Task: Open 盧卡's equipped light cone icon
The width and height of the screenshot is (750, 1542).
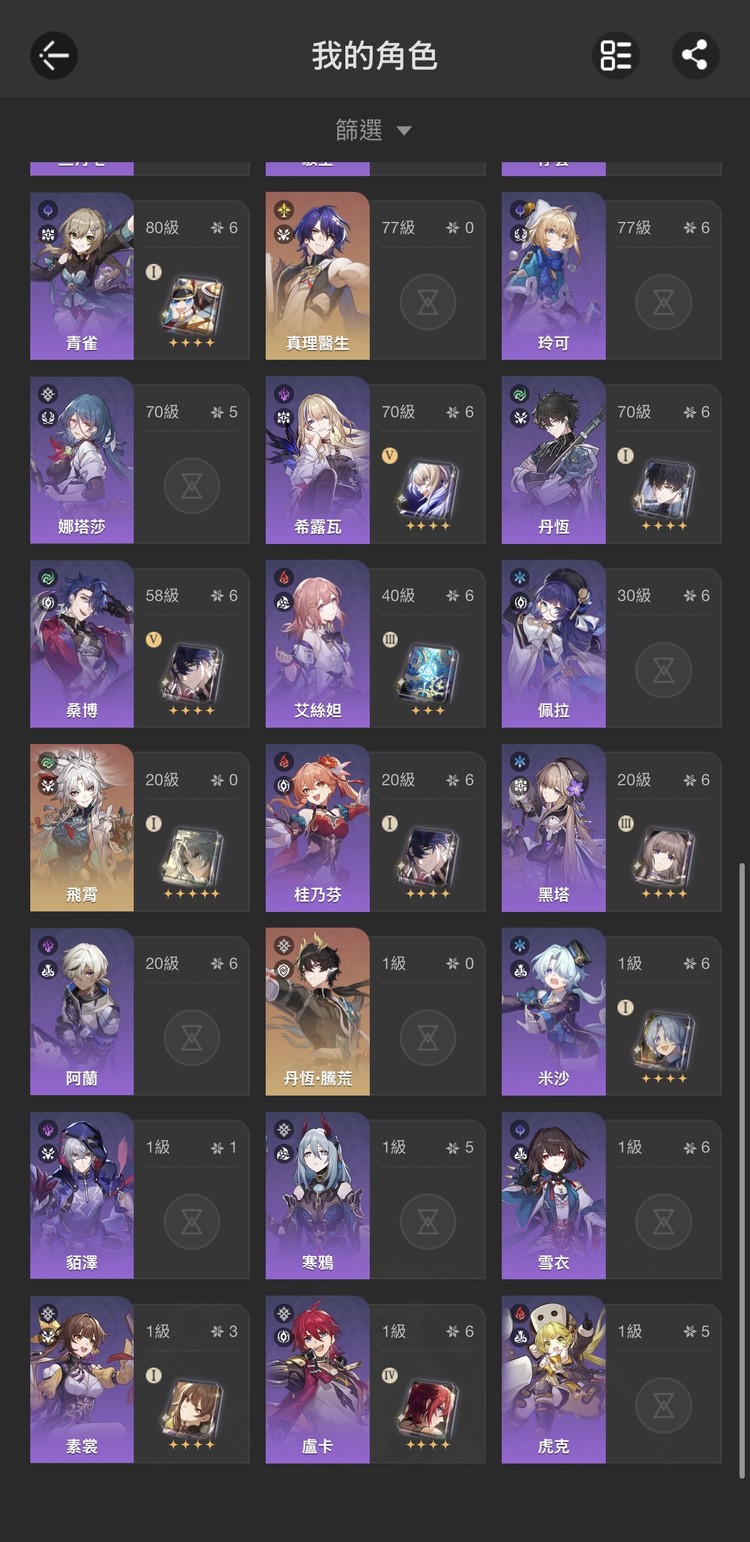Action: (x=427, y=1410)
